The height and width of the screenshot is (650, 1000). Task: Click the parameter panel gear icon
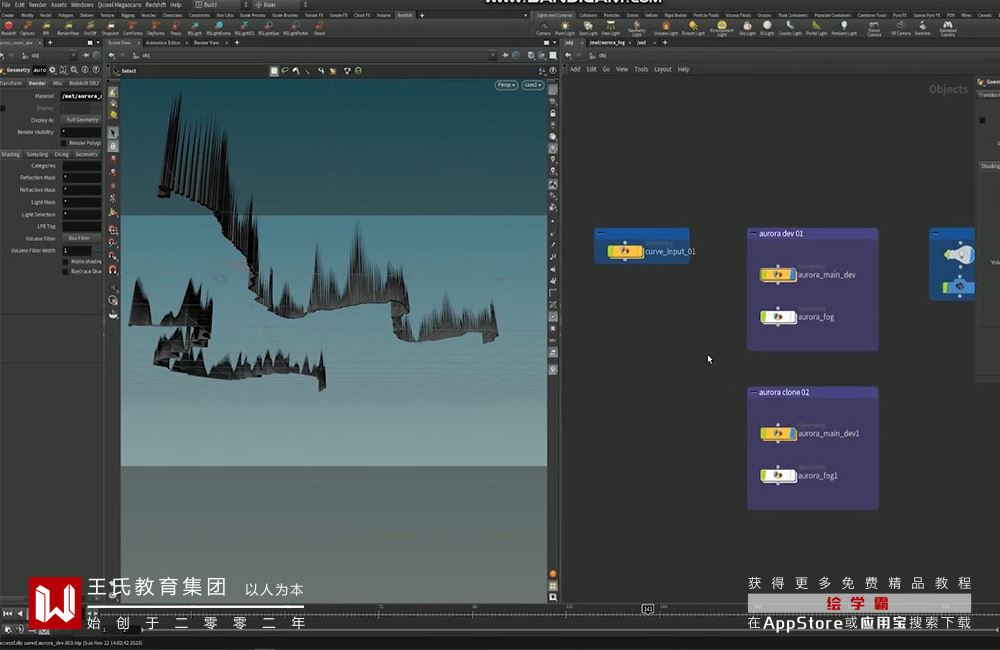tap(53, 70)
